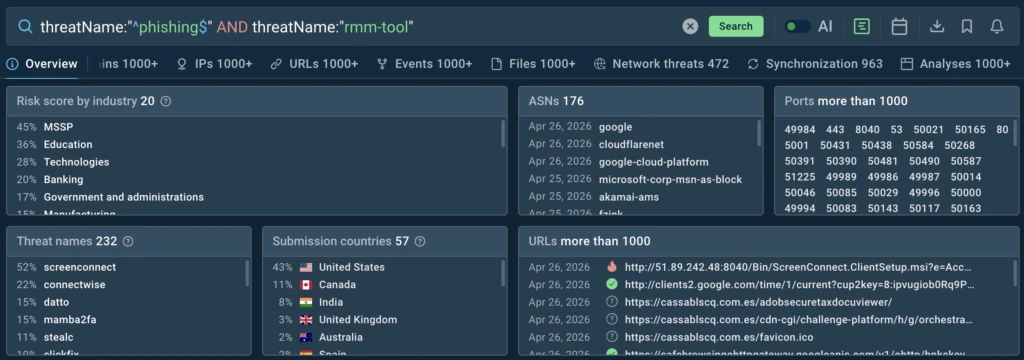Viewport: 1024px width, 360px height.
Task: Click port 8040
Action: (x=867, y=130)
